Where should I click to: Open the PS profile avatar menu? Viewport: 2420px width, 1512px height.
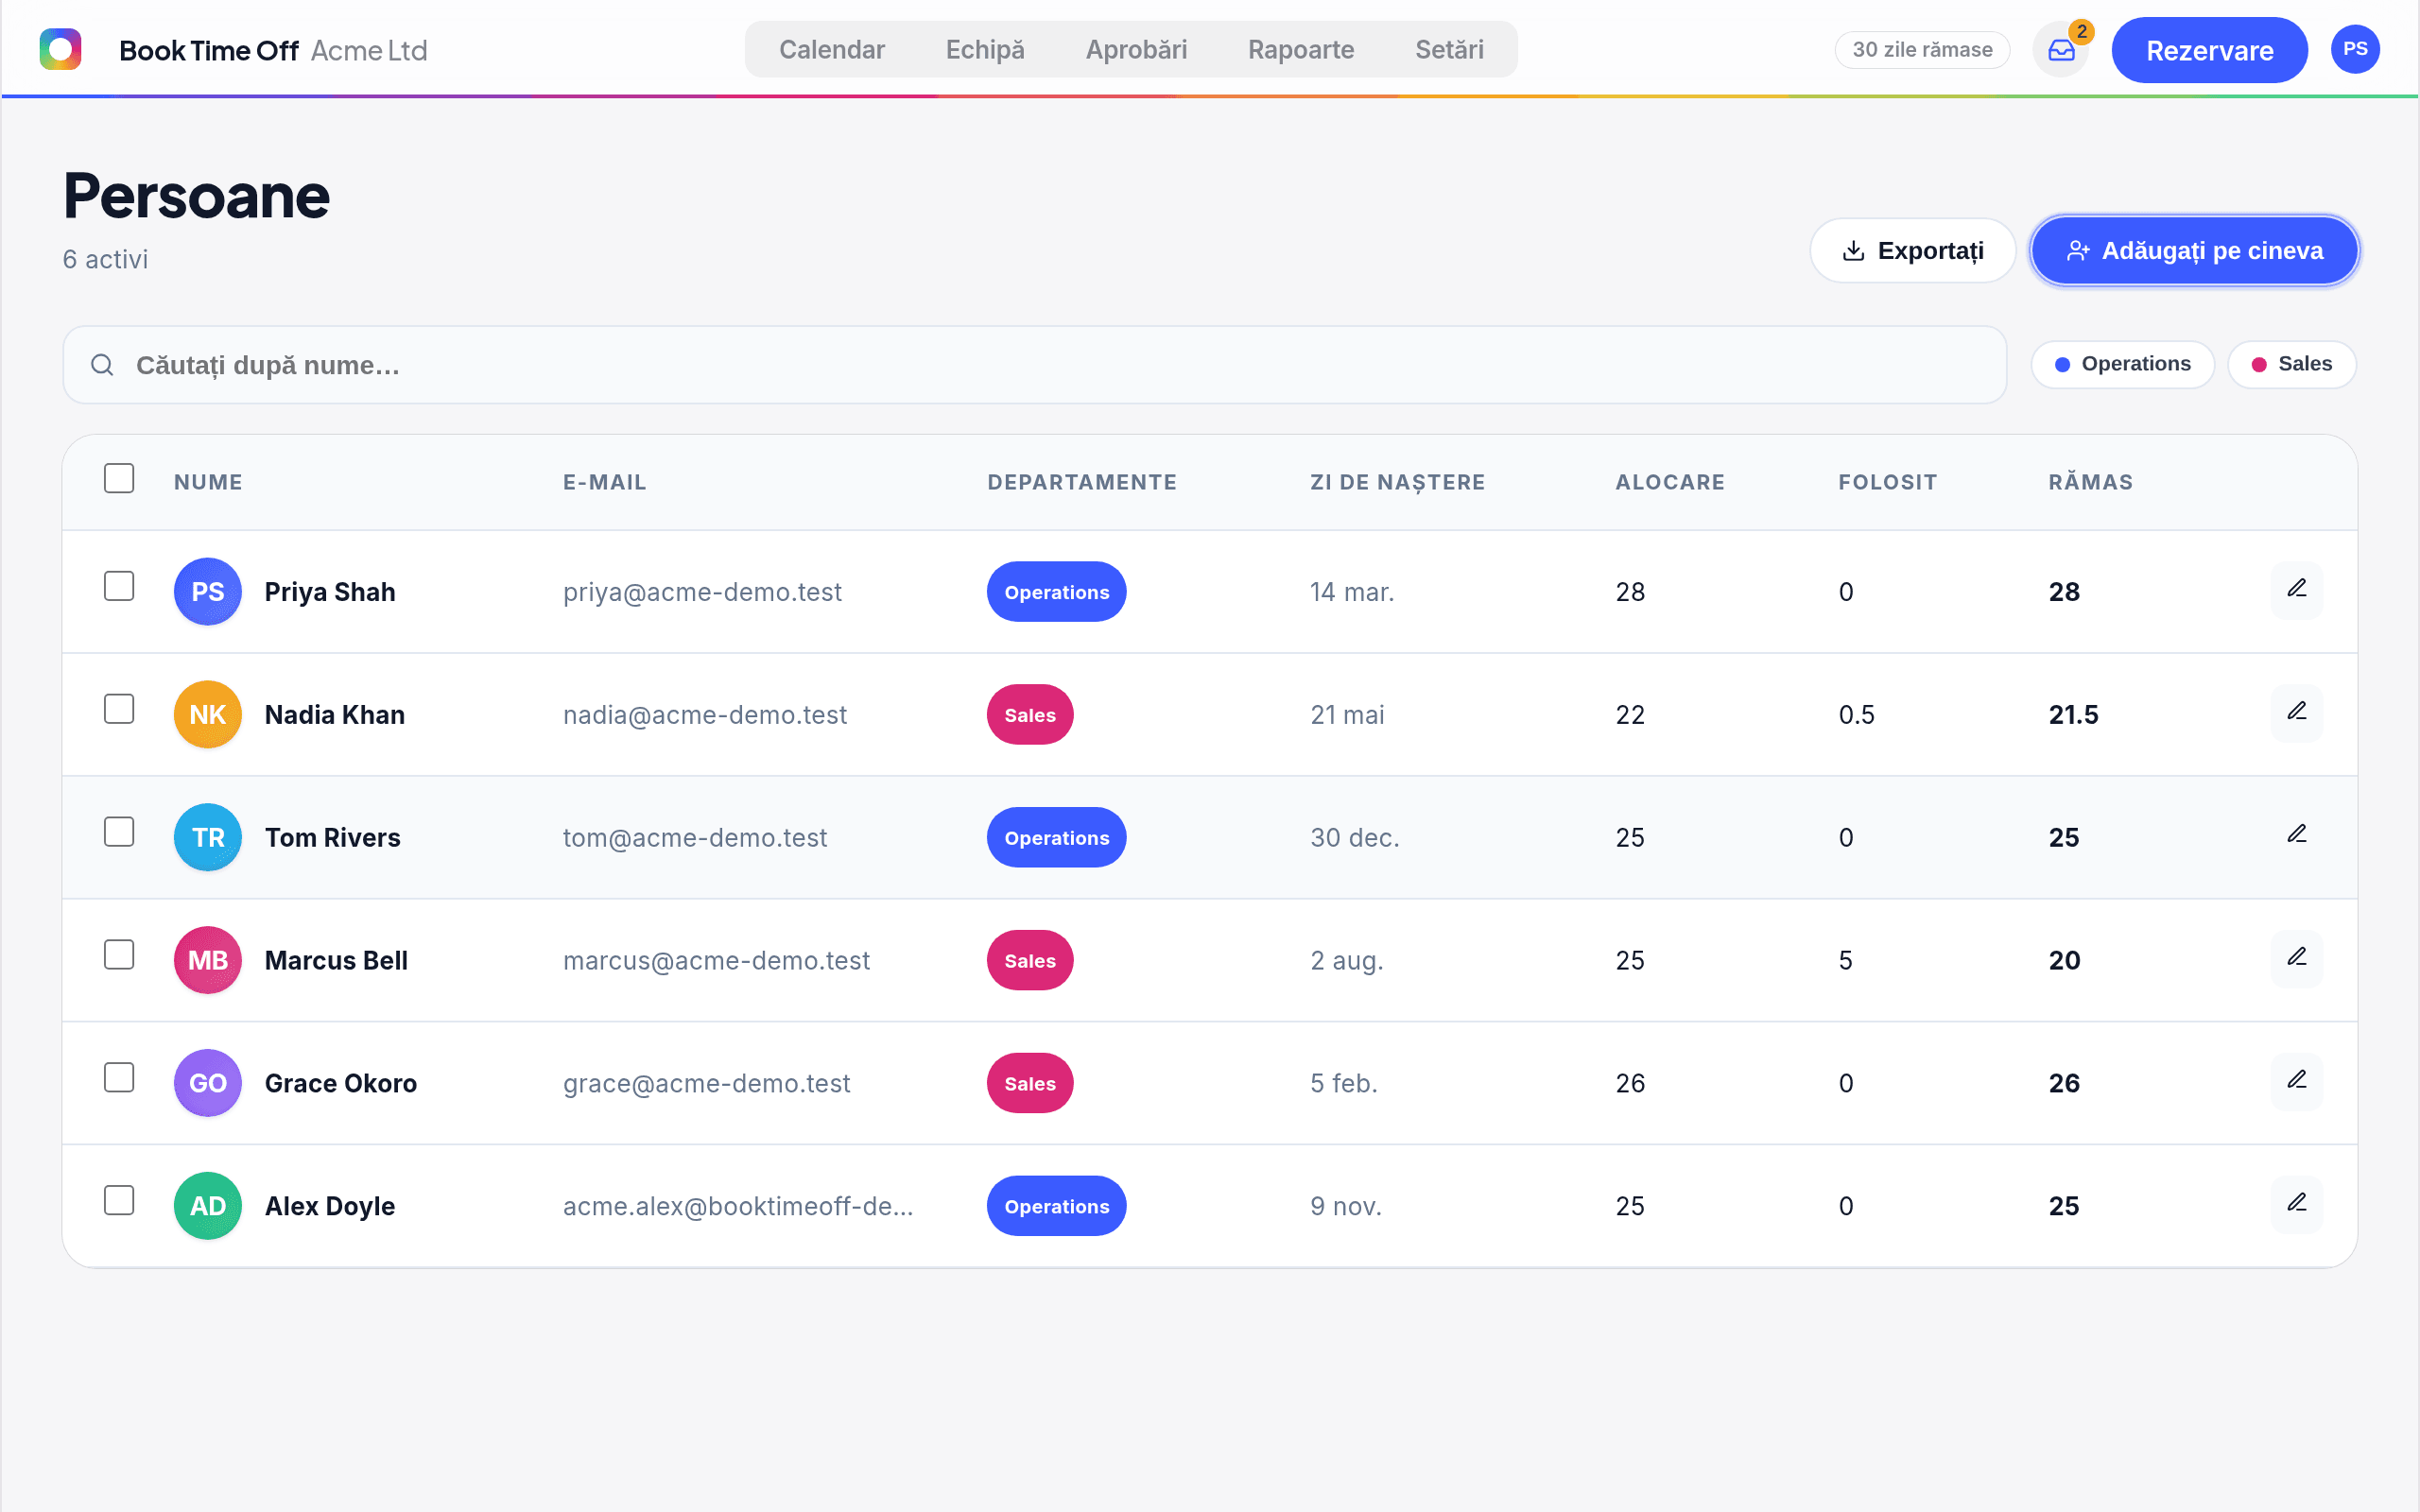click(2355, 50)
